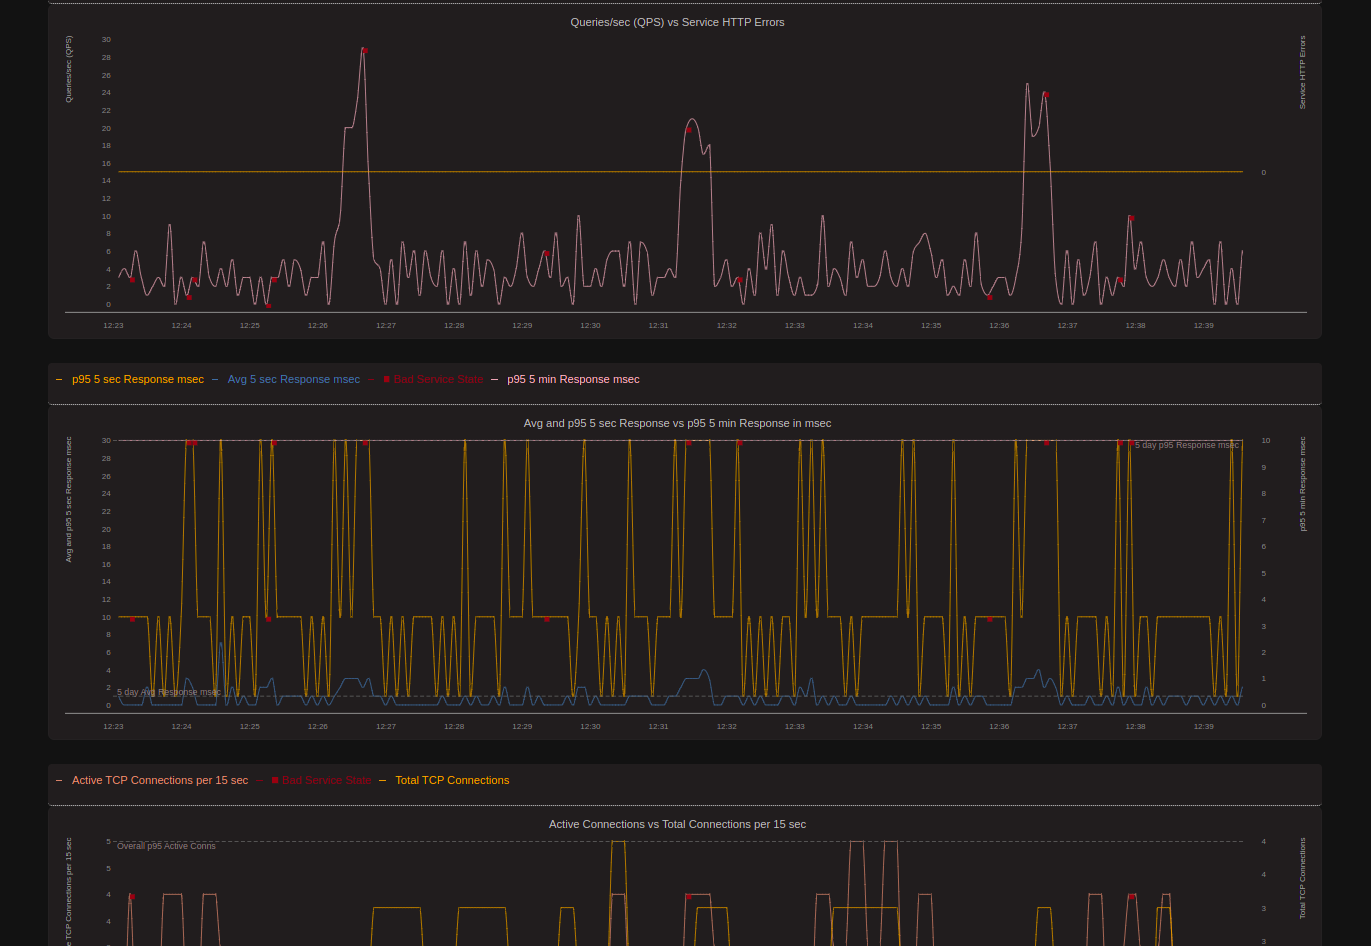Screen dimensions: 1371x946
Task: Hide the "Total TCP Connections" series via its legend entry
Action: (452, 780)
